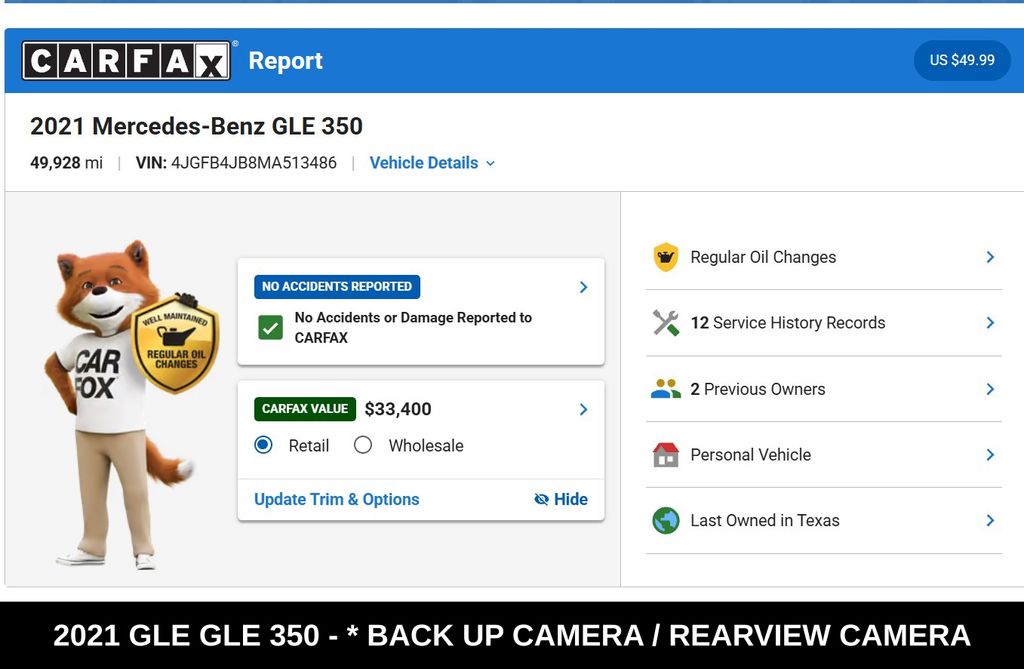Viewport: 1024px width, 669px height.
Task: Click the Regular Oil Changes shield icon
Action: 665,257
